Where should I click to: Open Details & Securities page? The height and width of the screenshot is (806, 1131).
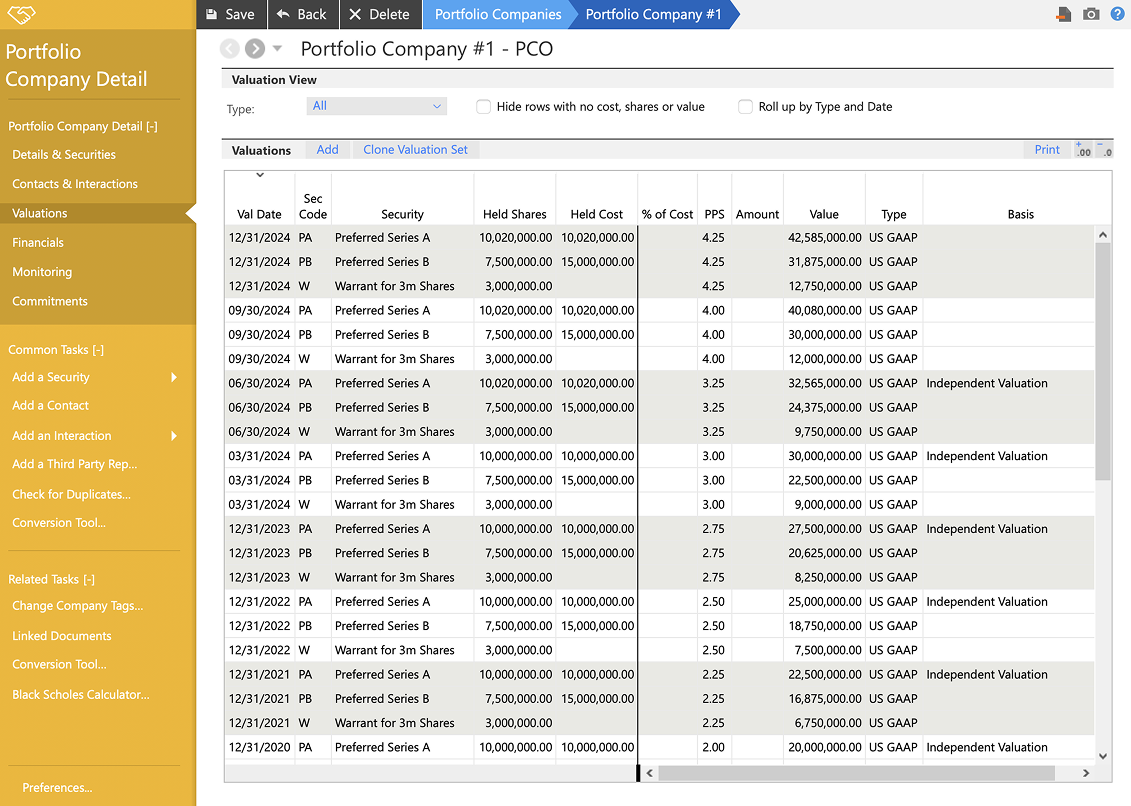pos(64,154)
